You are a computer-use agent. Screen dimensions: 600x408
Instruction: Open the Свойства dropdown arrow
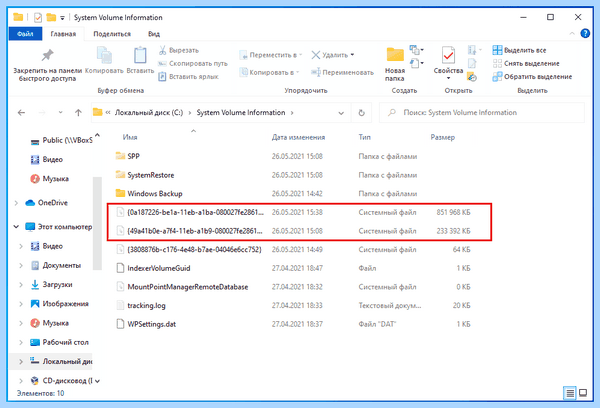pyautogui.click(x=448, y=78)
